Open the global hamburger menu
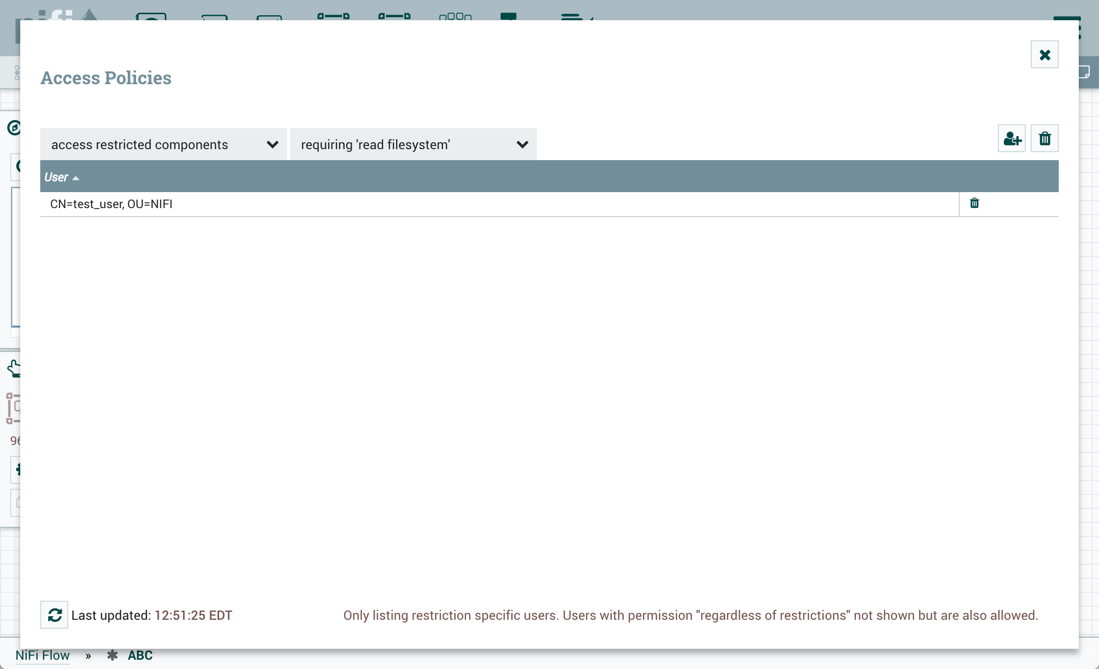 tap(1067, 18)
